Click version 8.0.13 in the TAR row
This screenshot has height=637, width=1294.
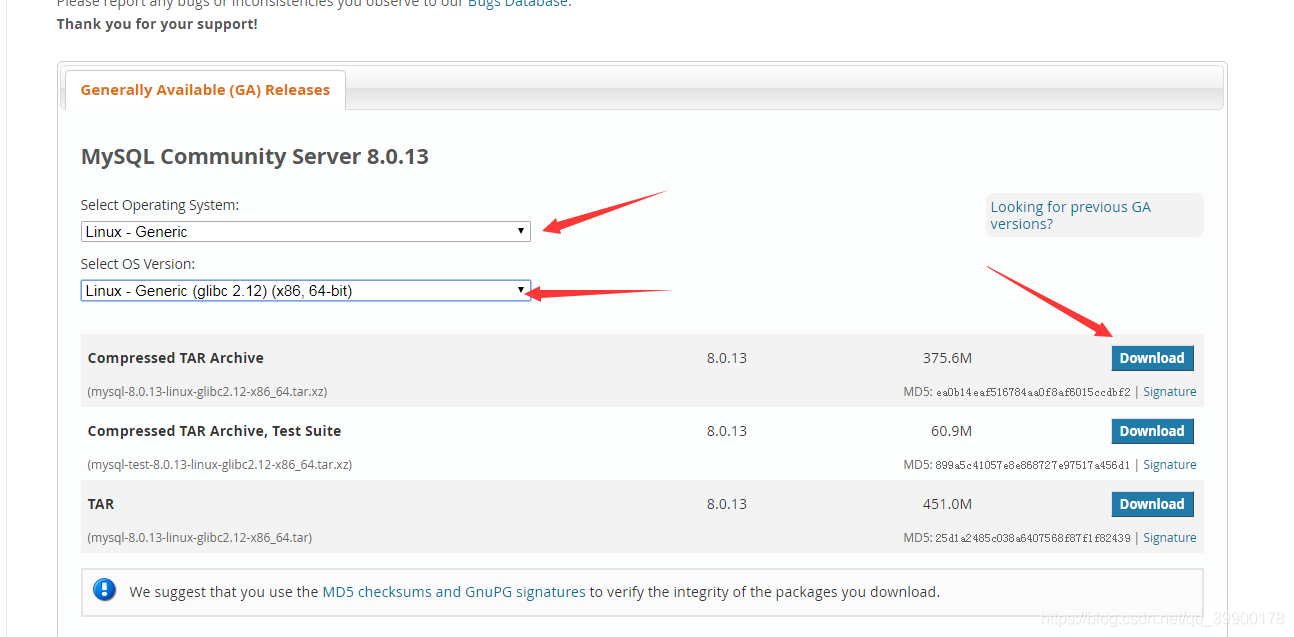[x=727, y=504]
